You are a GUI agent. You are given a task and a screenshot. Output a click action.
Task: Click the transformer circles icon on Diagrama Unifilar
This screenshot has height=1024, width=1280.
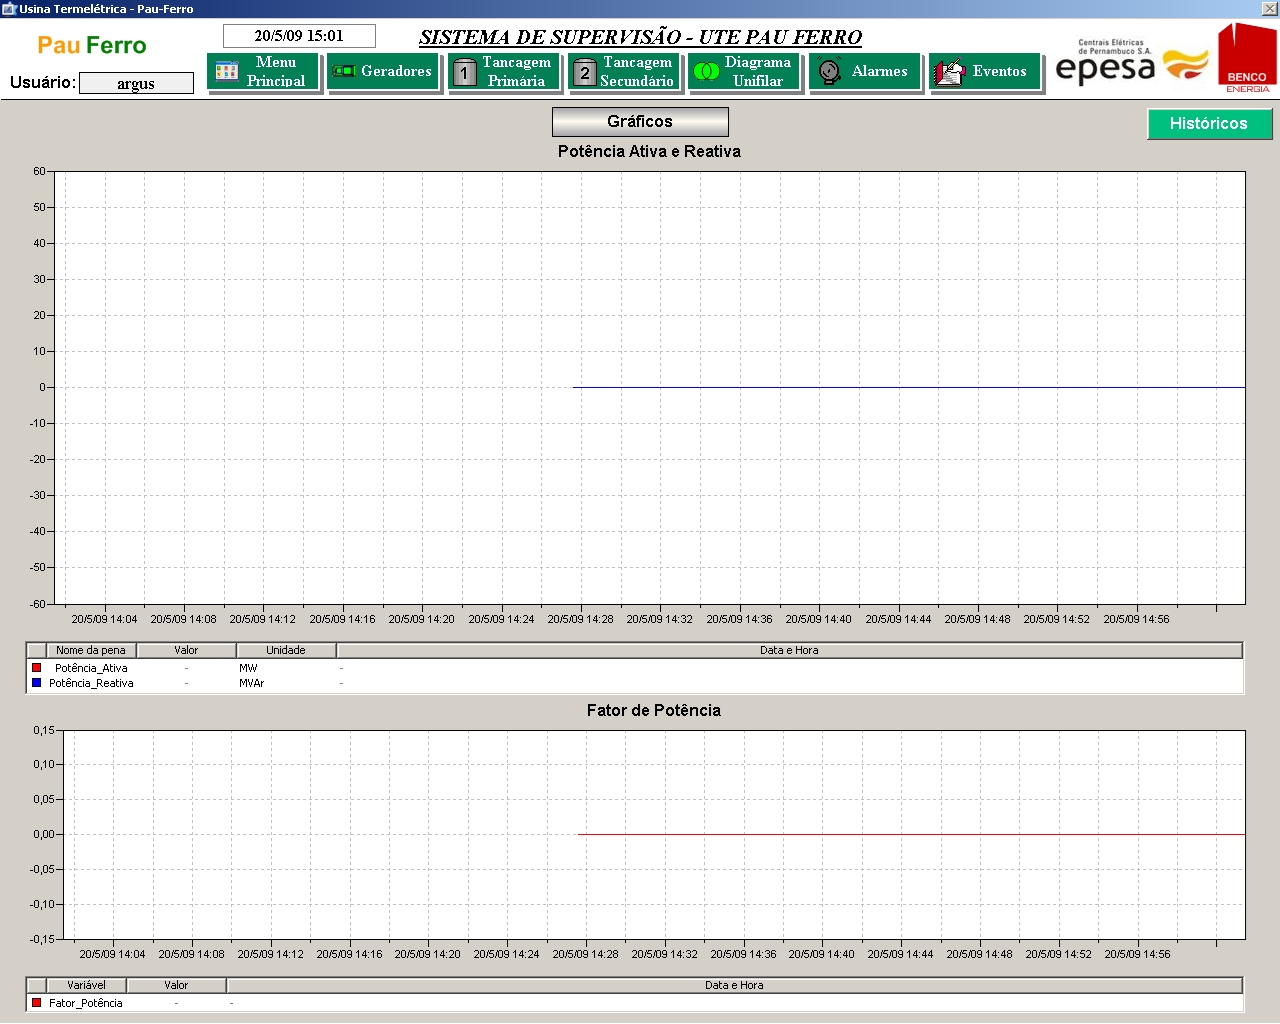(707, 71)
